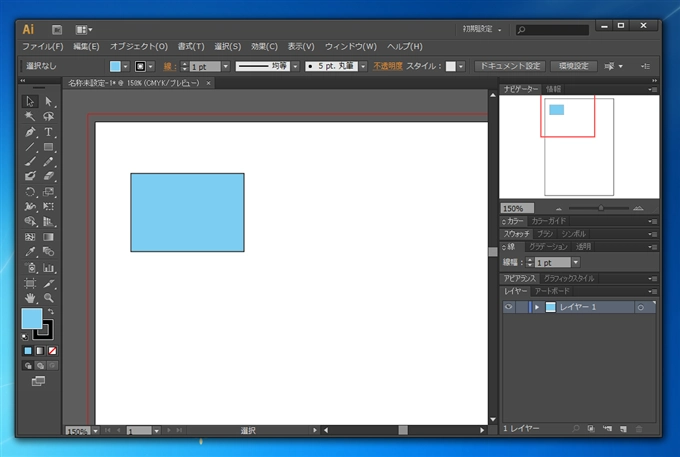Viewport: 680px width, 457px height.
Task: Change screen mode at toolbar bottom
Action: (38, 381)
